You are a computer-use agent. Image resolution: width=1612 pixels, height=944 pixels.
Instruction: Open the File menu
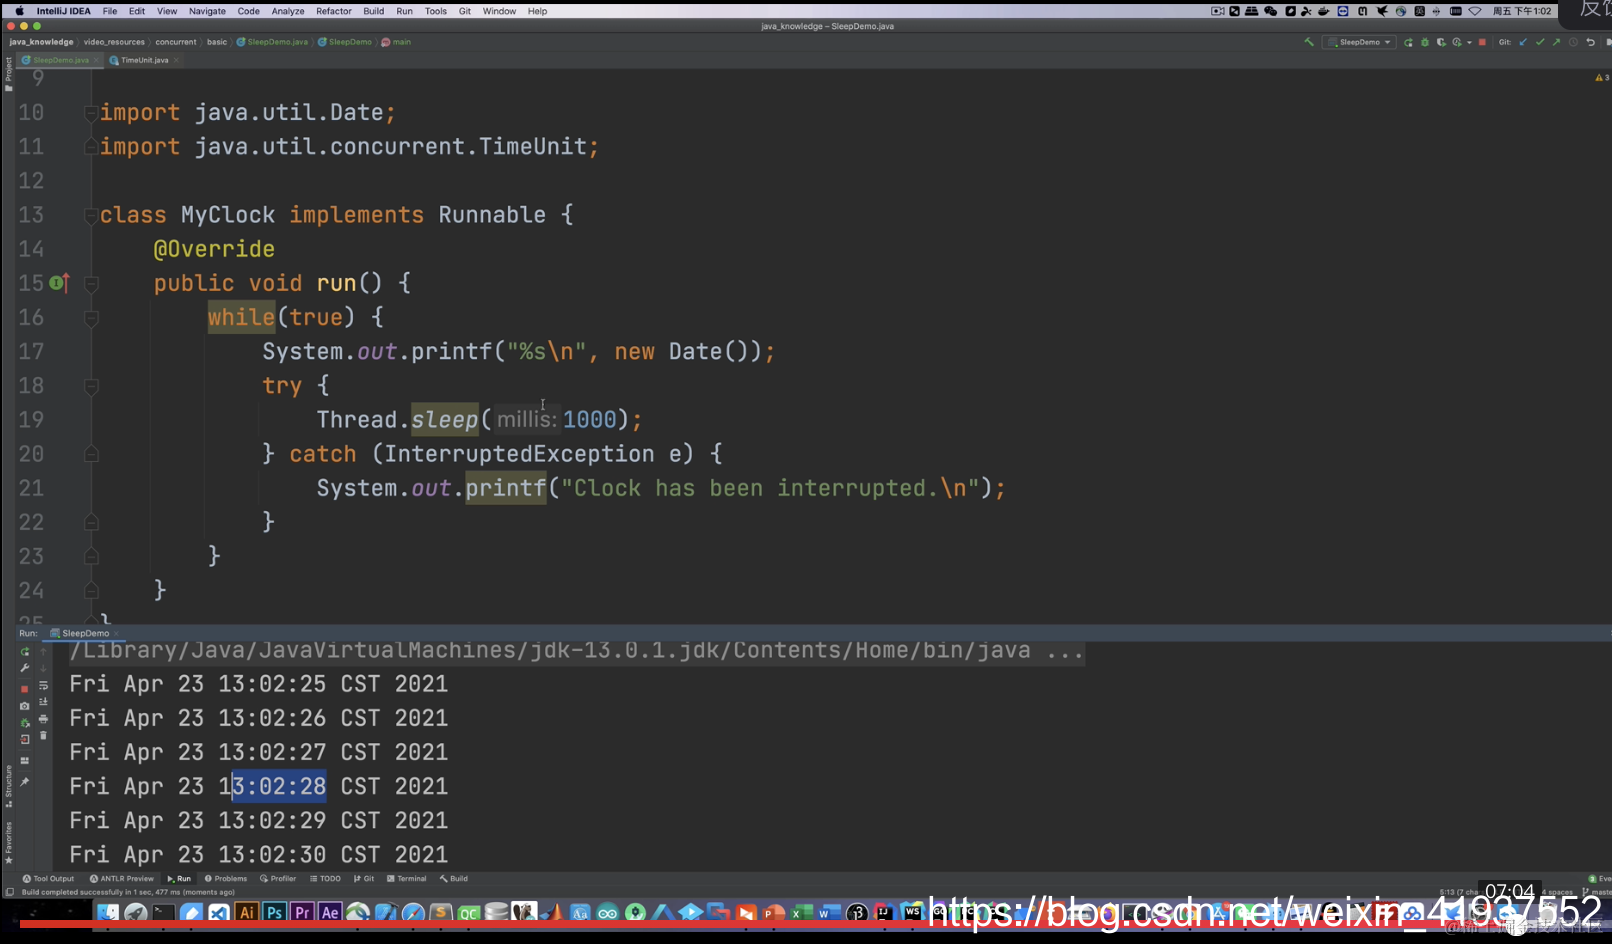110,11
